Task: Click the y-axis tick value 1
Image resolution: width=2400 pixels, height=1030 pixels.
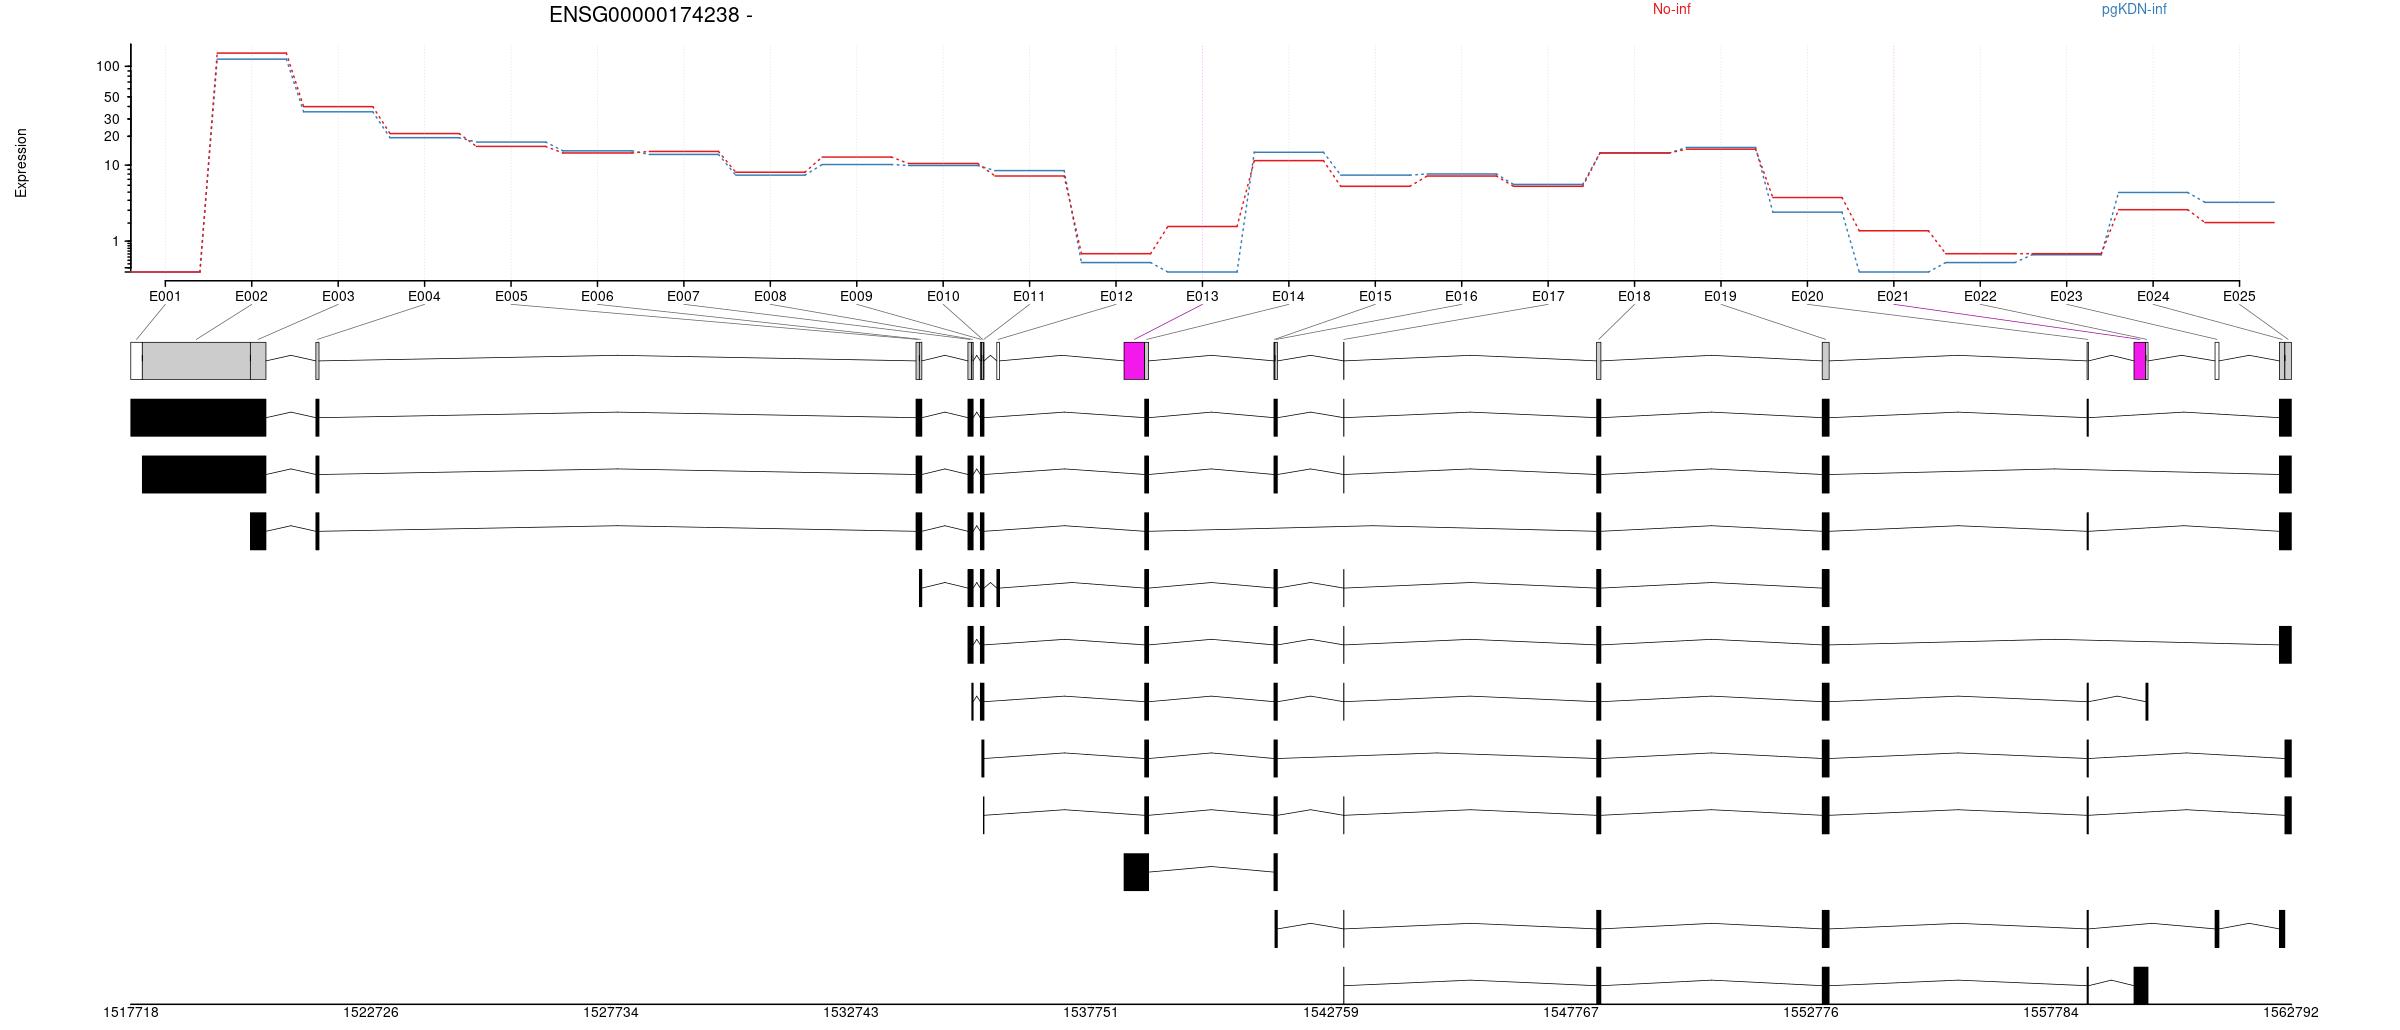Action: (x=115, y=241)
